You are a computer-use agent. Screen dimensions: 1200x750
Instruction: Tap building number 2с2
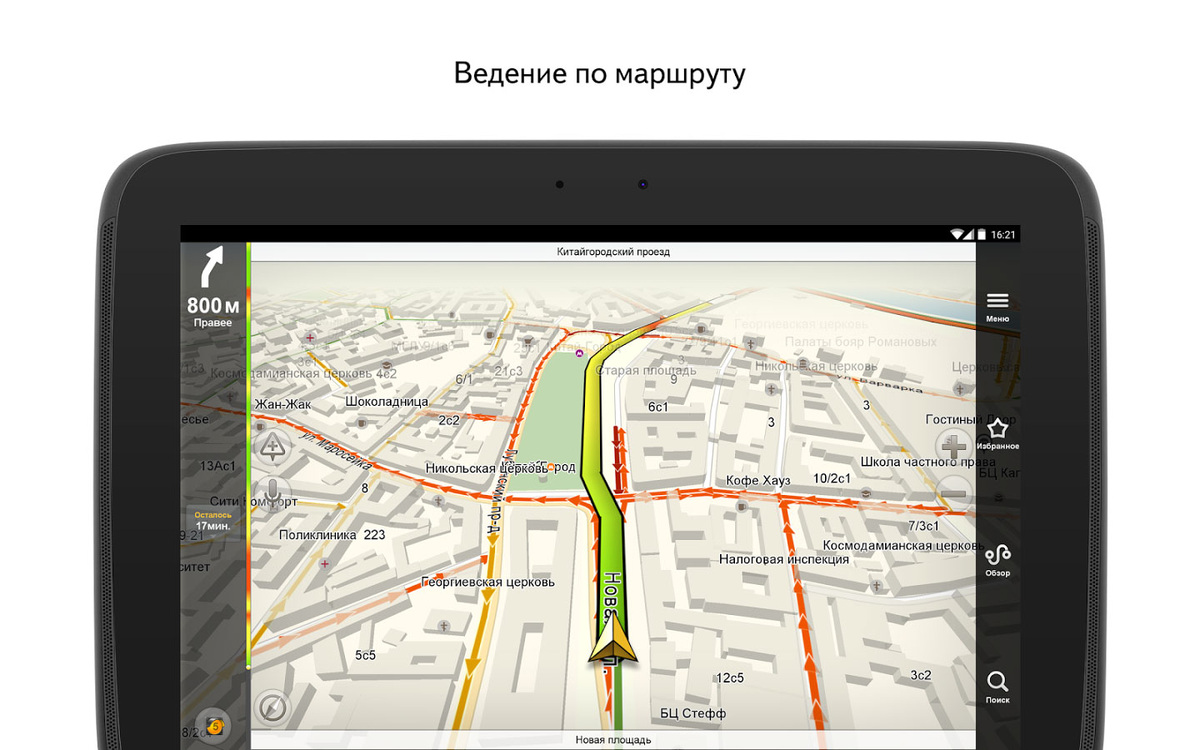click(x=448, y=420)
